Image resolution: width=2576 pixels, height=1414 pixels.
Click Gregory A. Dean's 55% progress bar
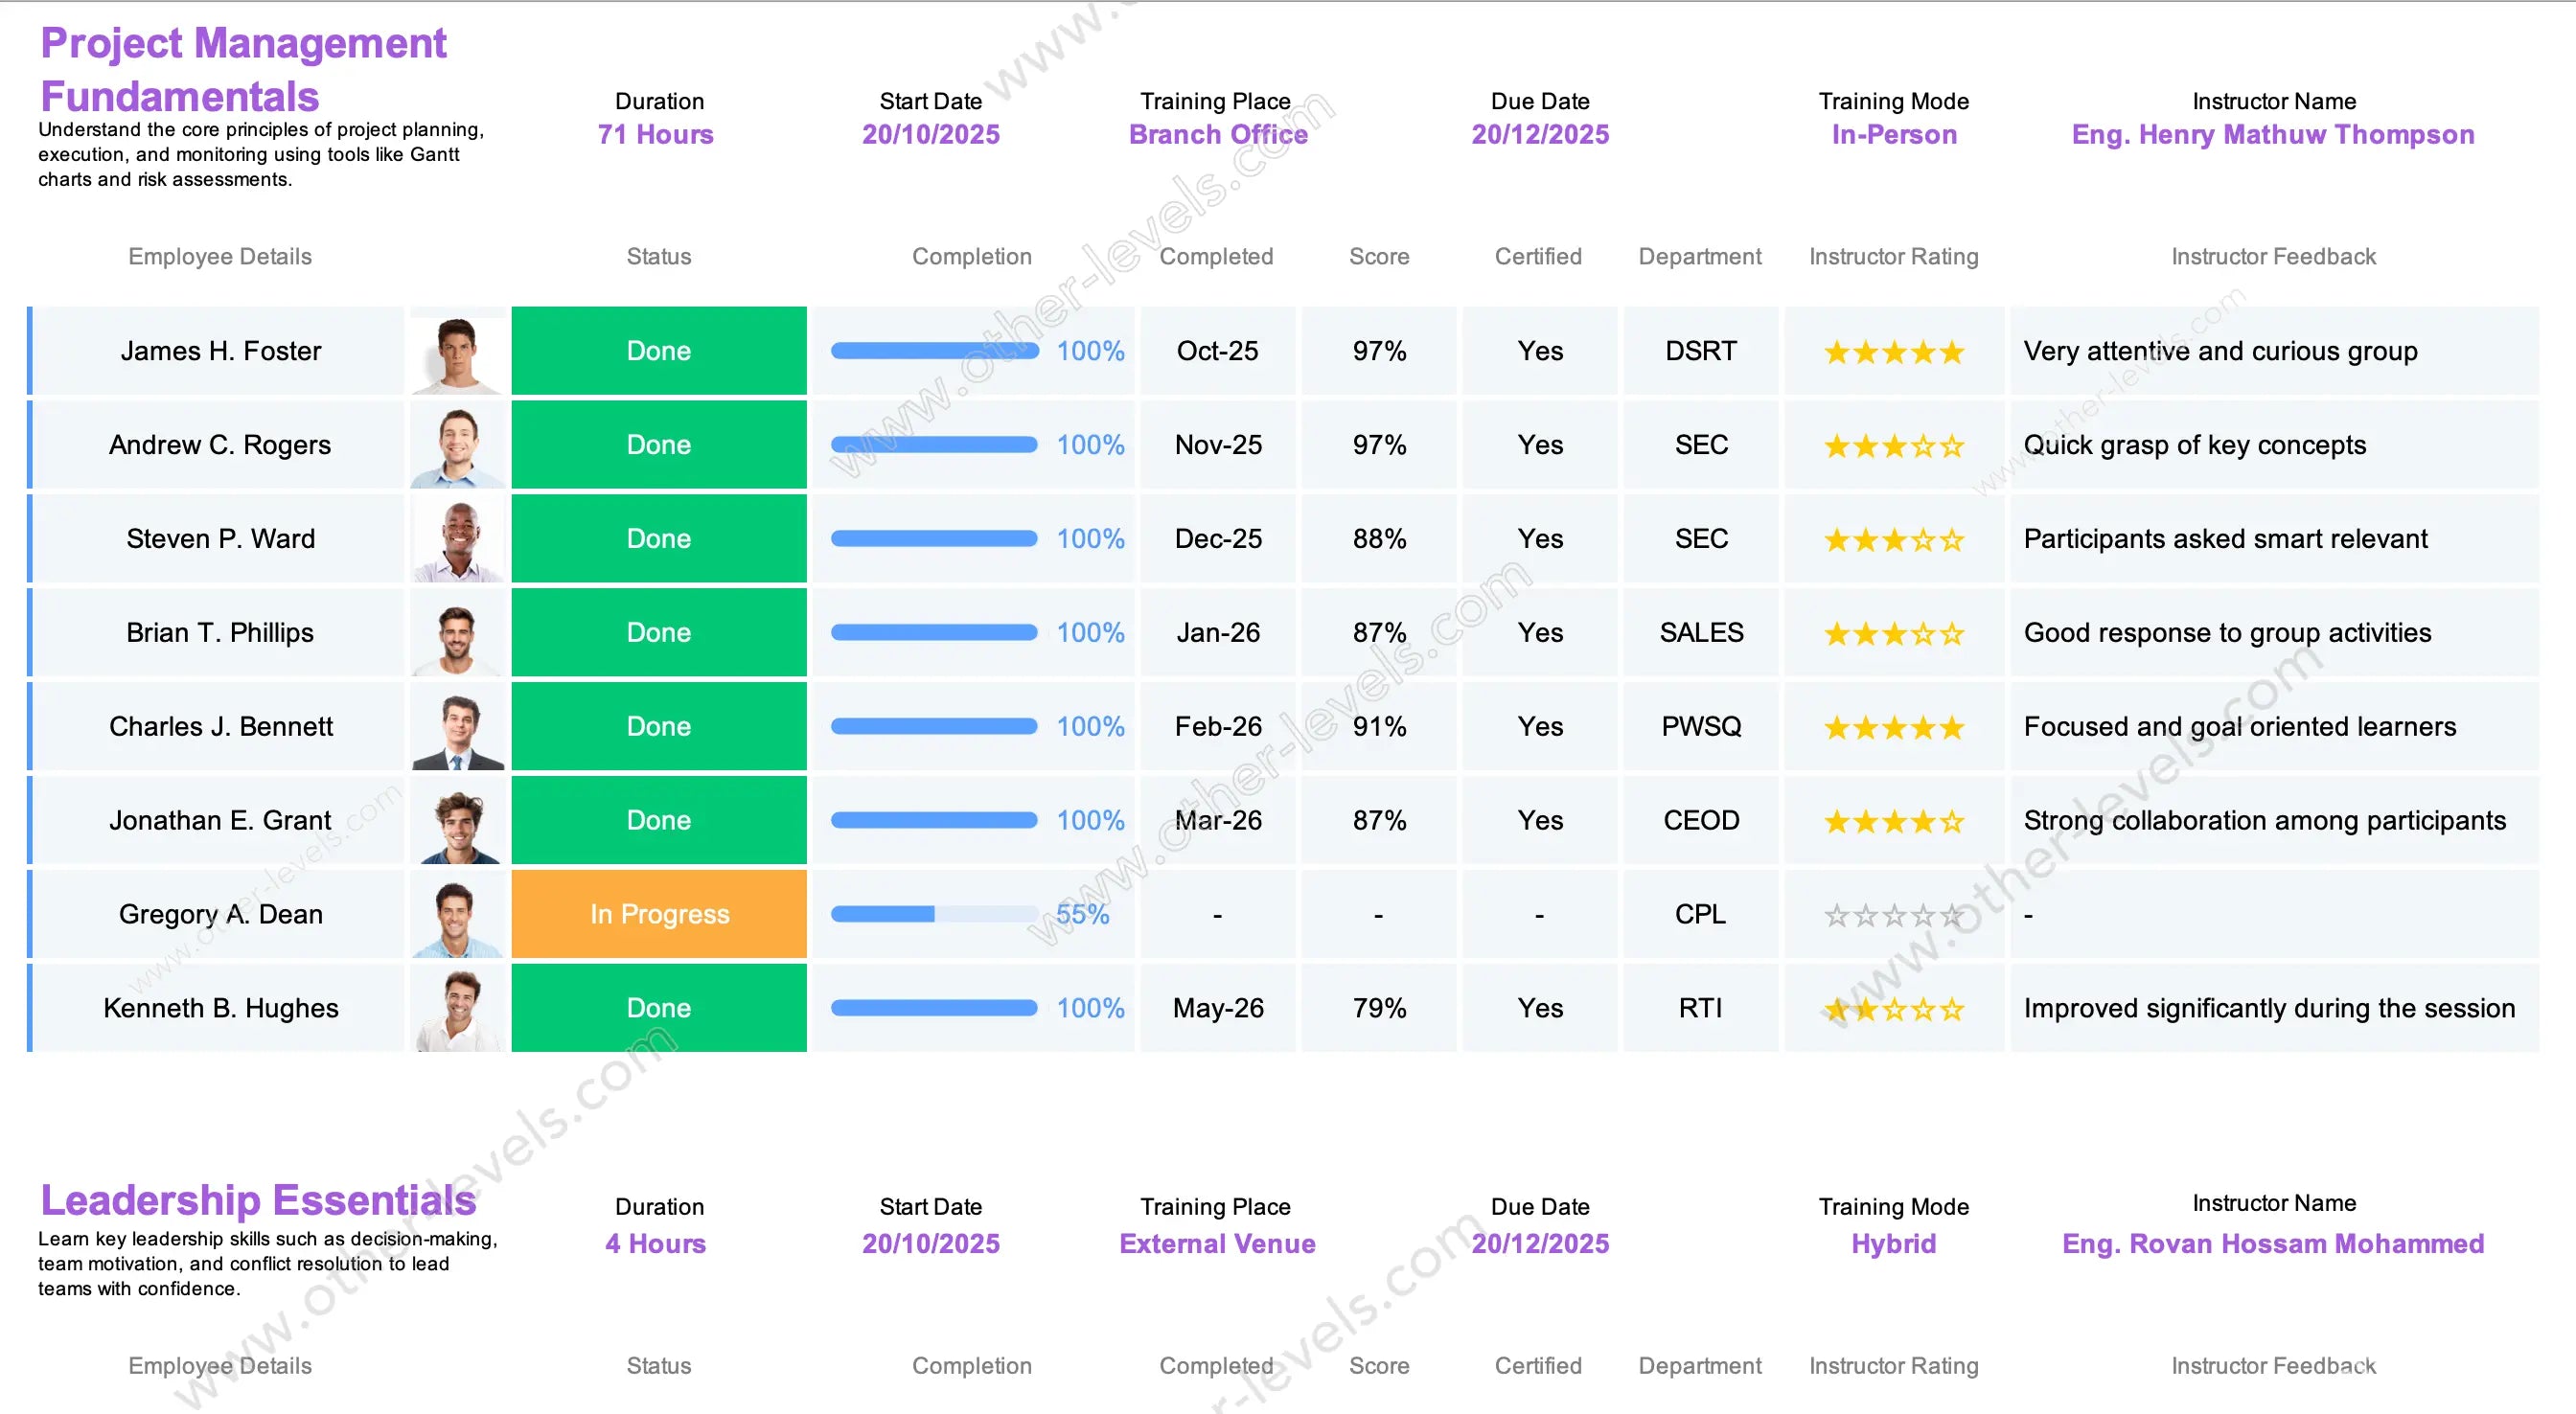(x=934, y=915)
